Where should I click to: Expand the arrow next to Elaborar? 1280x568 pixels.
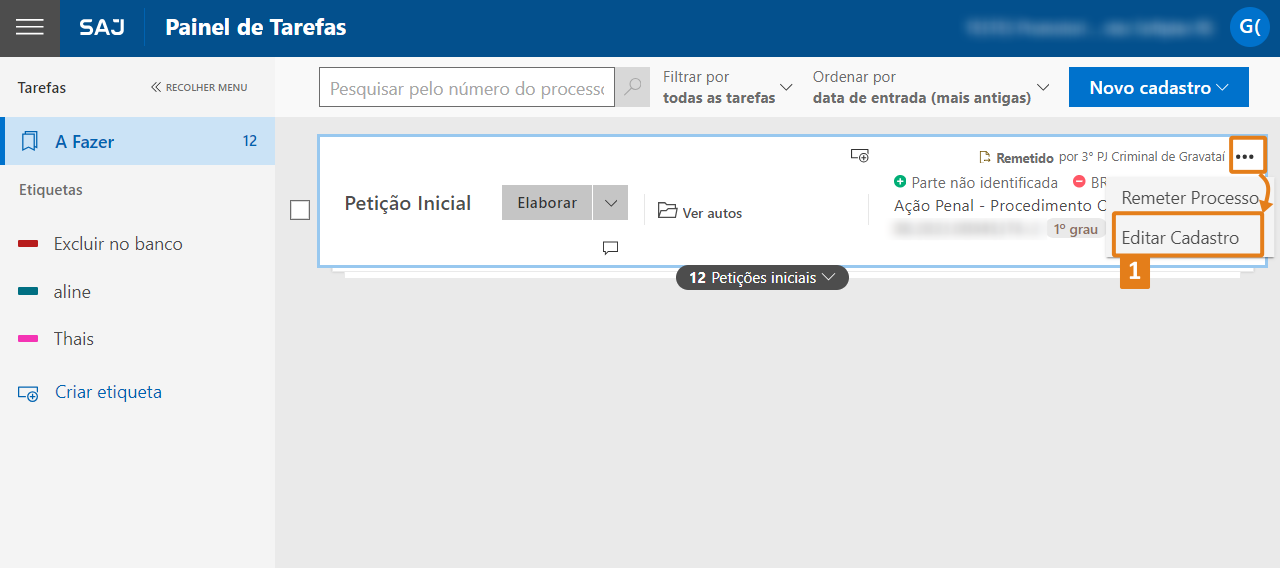tap(610, 203)
